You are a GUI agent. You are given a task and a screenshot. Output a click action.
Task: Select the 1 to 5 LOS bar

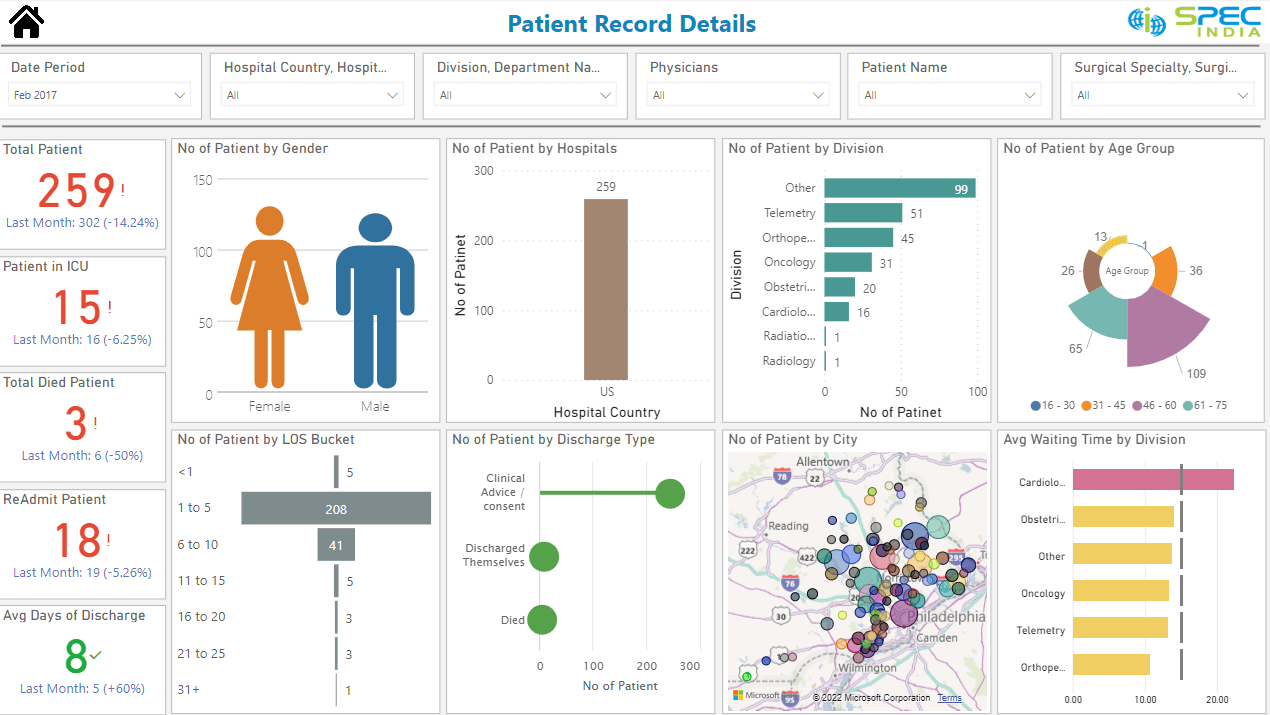click(336, 508)
